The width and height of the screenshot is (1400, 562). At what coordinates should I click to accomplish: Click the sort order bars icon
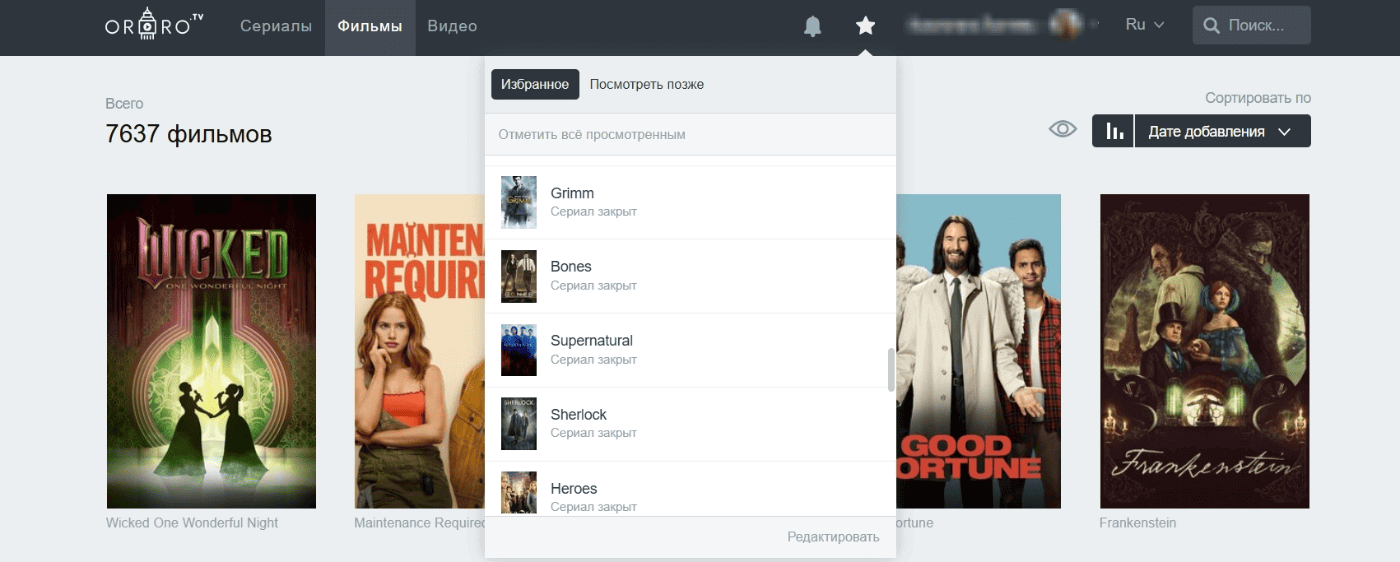click(x=1113, y=131)
